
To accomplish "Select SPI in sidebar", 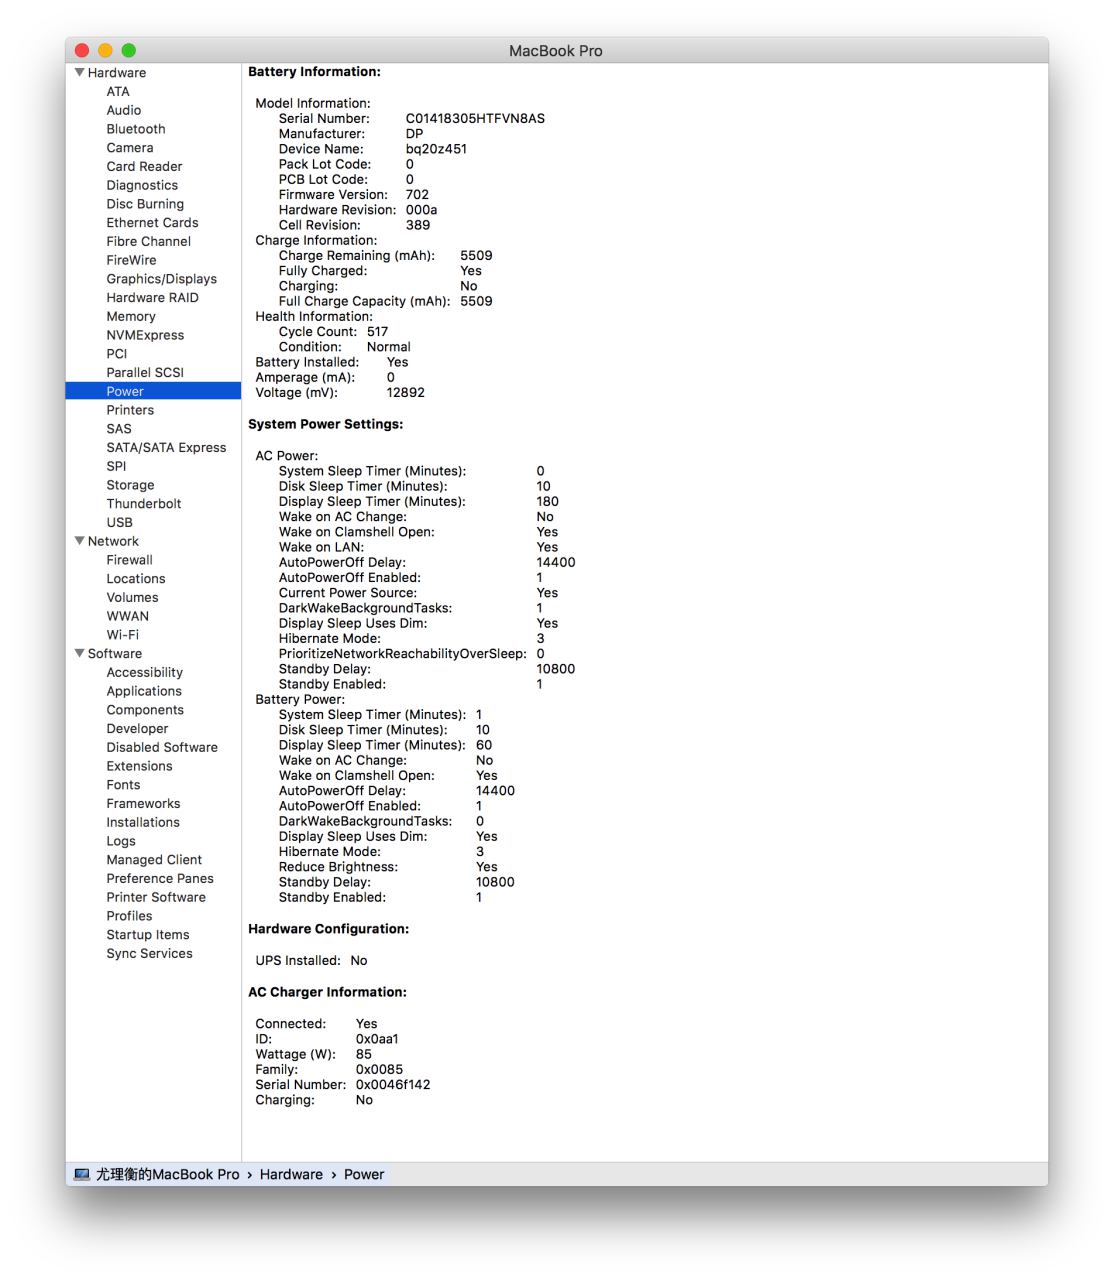I will tap(116, 466).
